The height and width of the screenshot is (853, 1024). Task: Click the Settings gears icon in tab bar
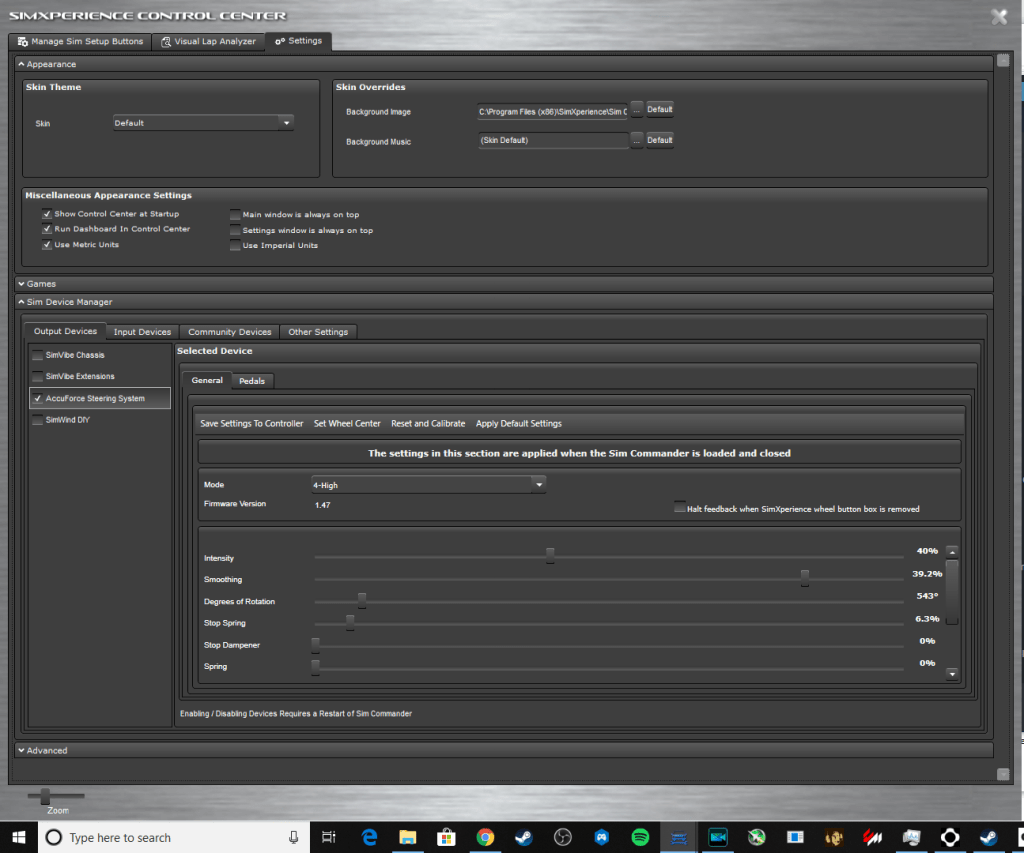(280, 41)
